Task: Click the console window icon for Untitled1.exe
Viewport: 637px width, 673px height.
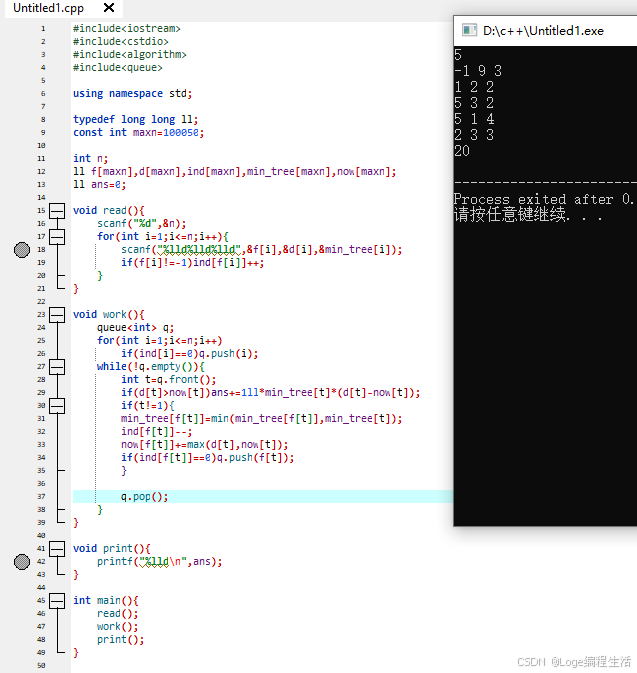Action: pyautogui.click(x=469, y=30)
